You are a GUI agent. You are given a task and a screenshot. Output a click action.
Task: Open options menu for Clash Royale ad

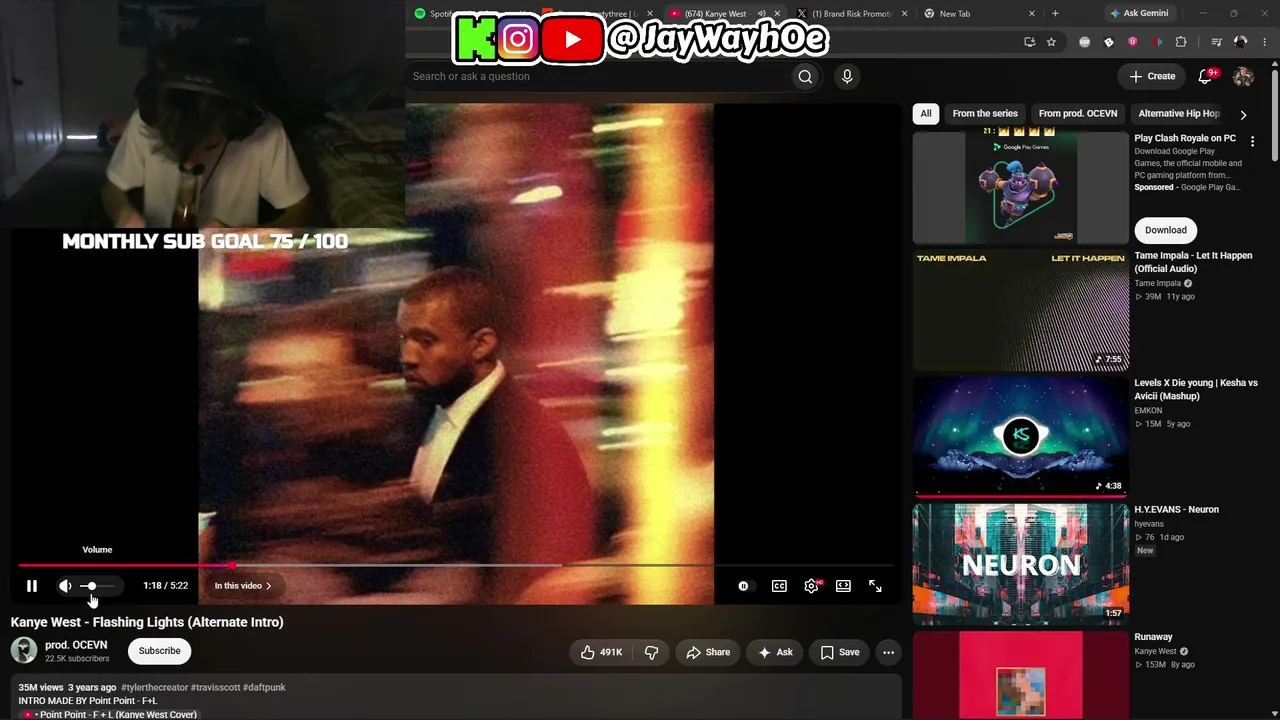[x=1252, y=142]
